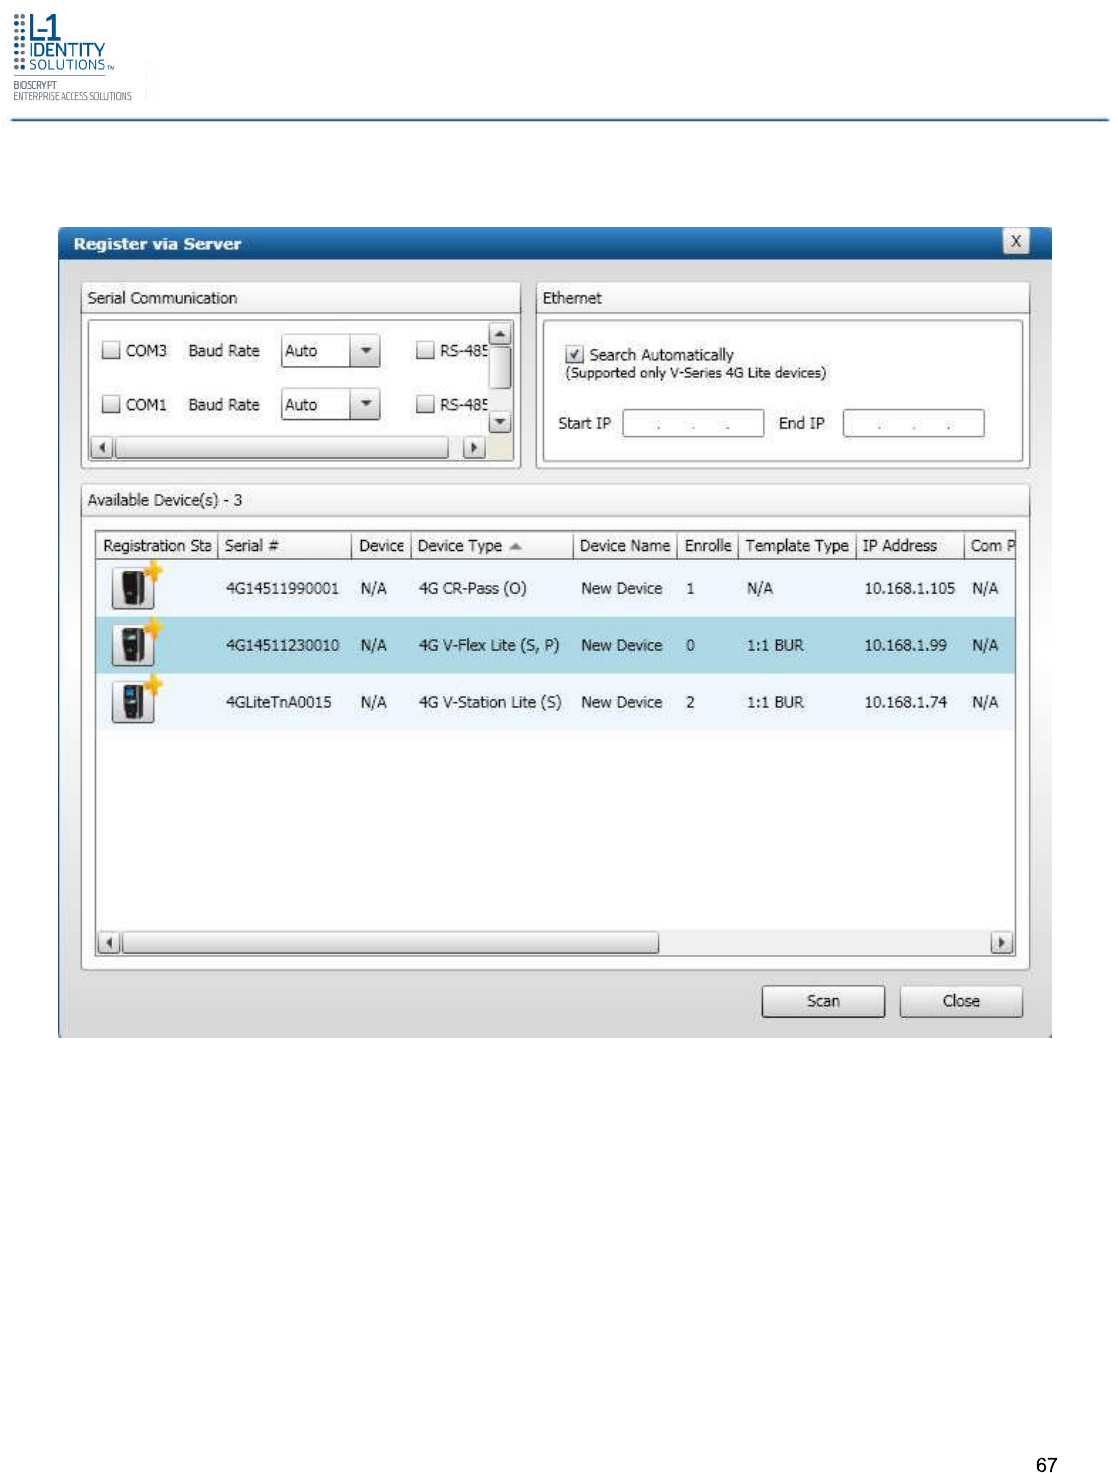The height and width of the screenshot is (1473, 1118).
Task: Click Com P column header
Action: [x=990, y=546]
